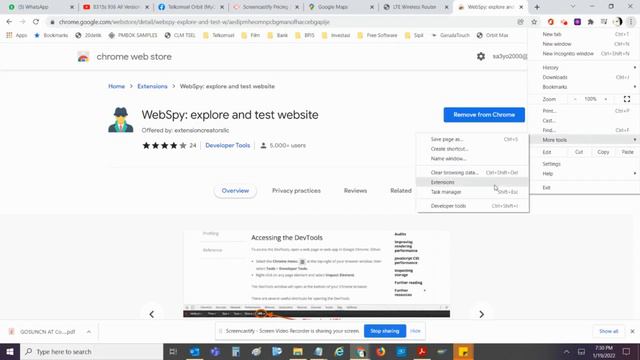Screen dimensions: 640x360
Task: Expand options for GOSUNCN pdf download
Action: (x=89, y=332)
